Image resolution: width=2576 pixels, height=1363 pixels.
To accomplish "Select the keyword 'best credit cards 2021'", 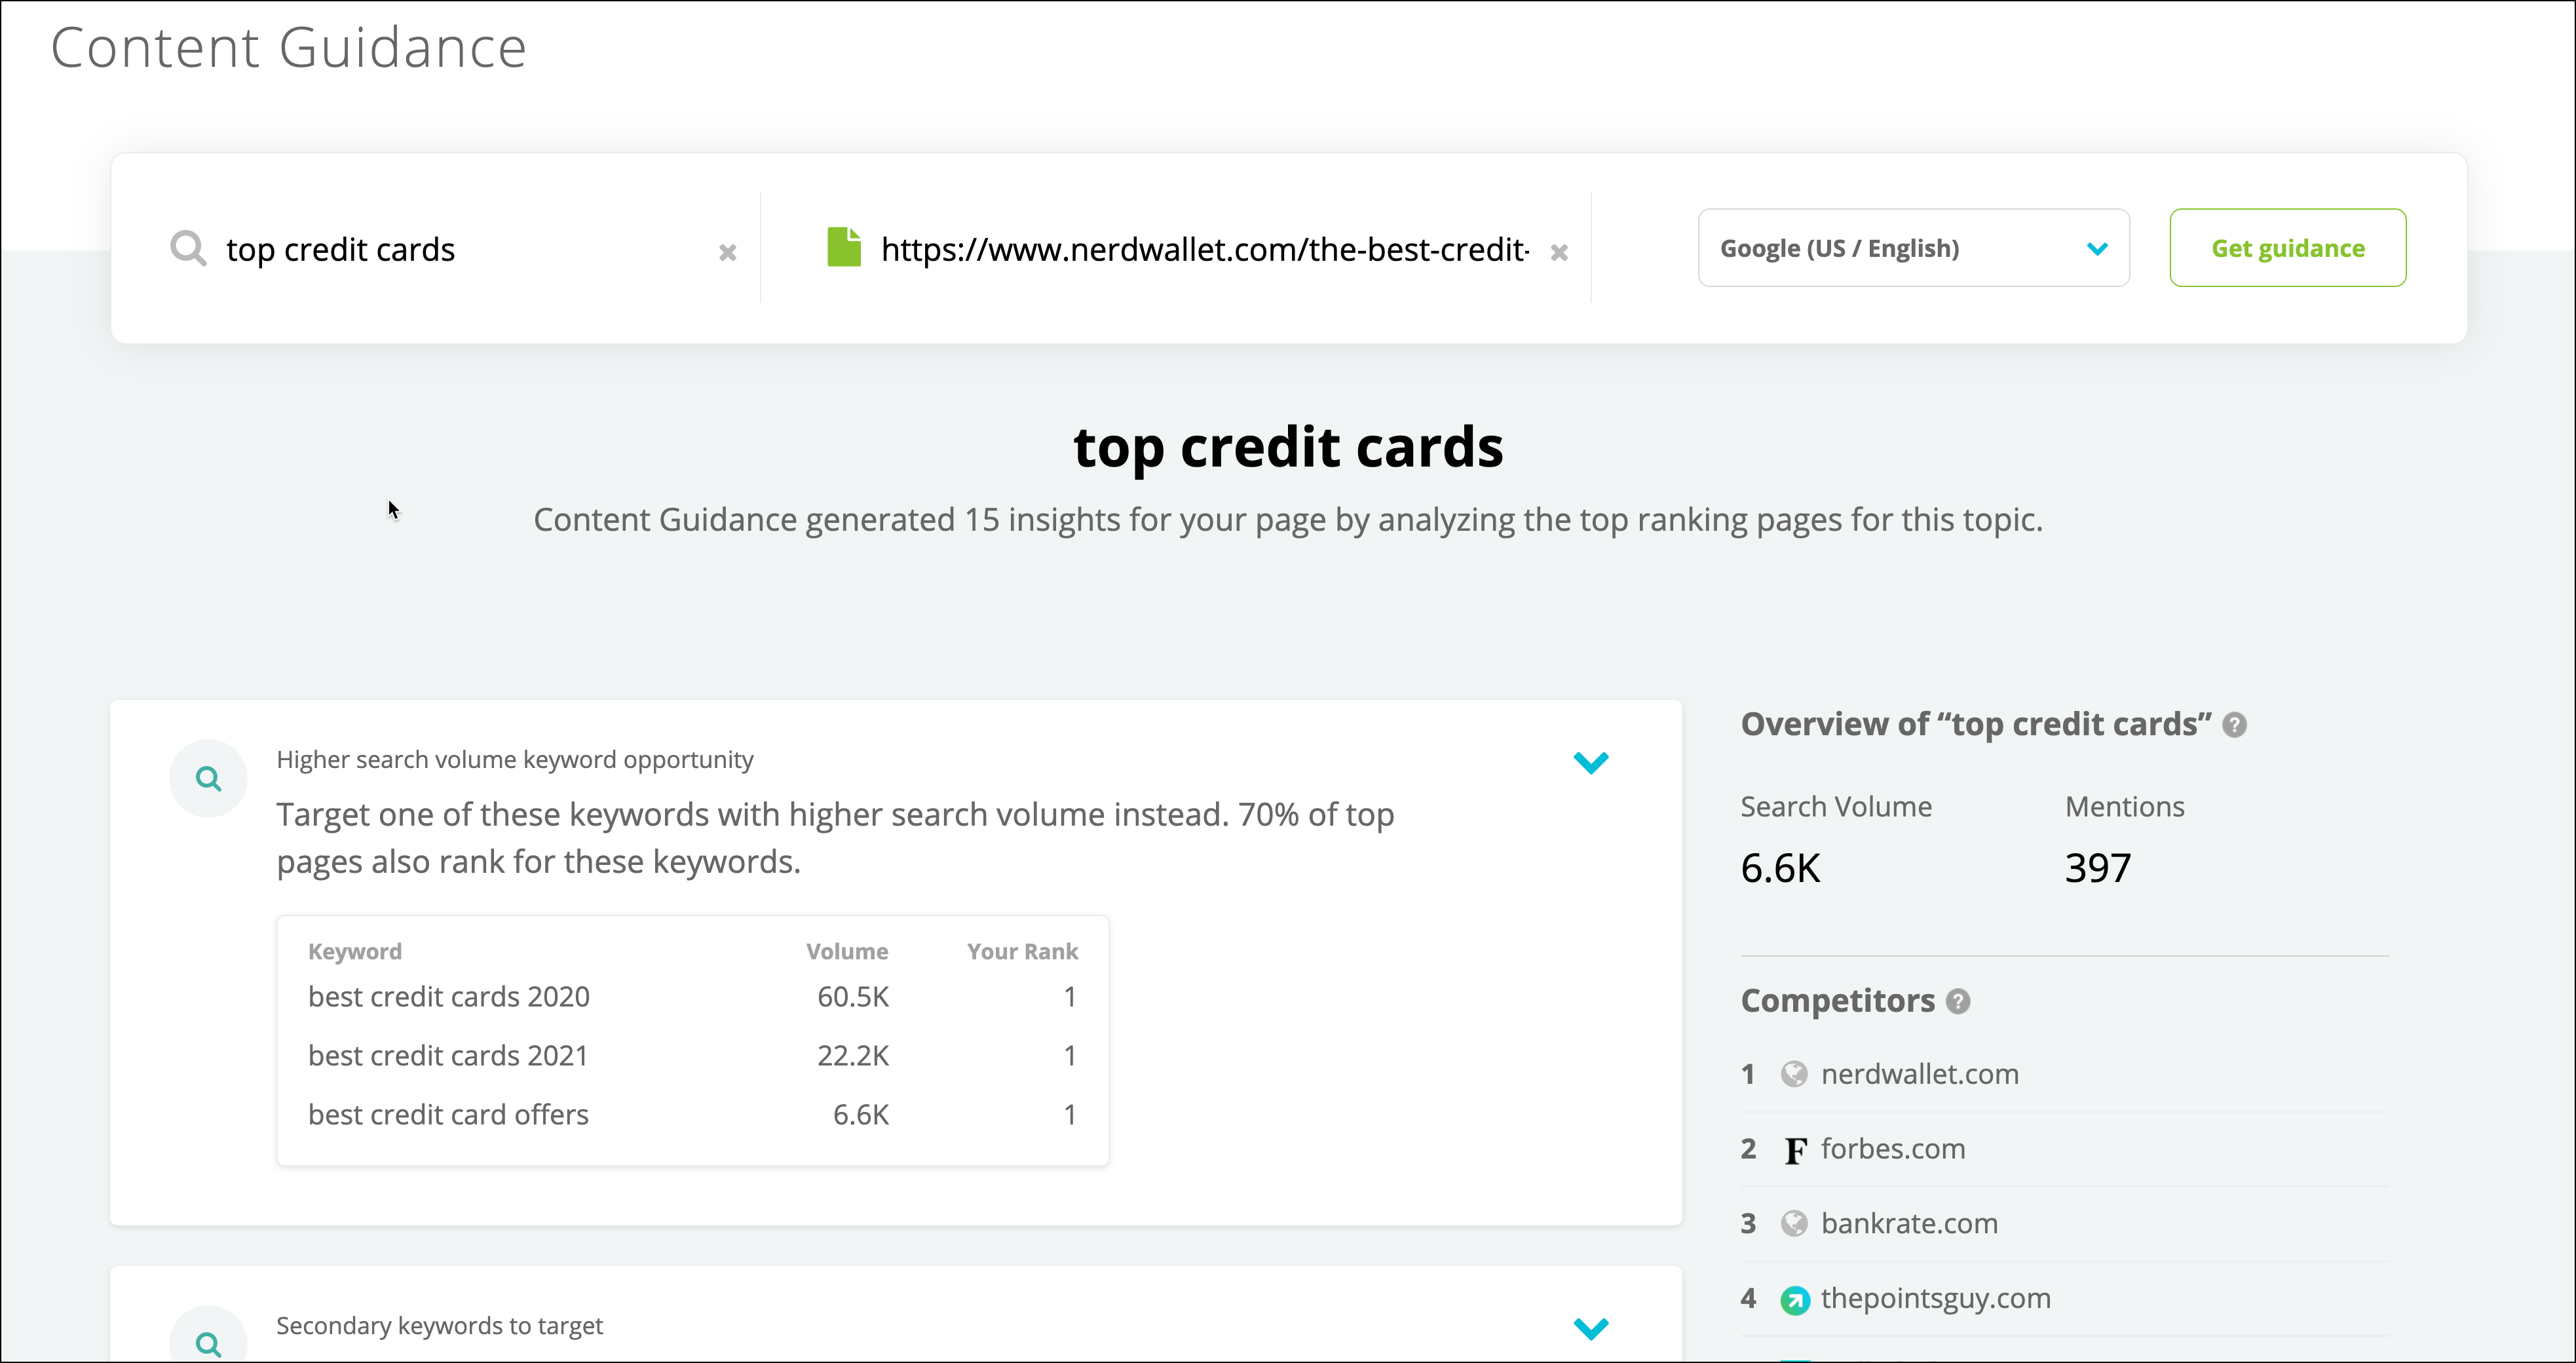I will (448, 1056).
